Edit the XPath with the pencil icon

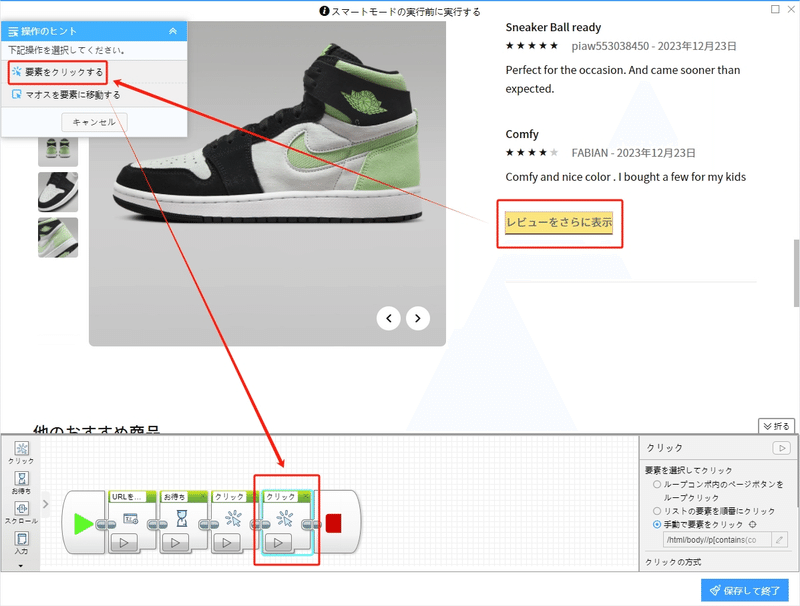pyautogui.click(x=780, y=540)
